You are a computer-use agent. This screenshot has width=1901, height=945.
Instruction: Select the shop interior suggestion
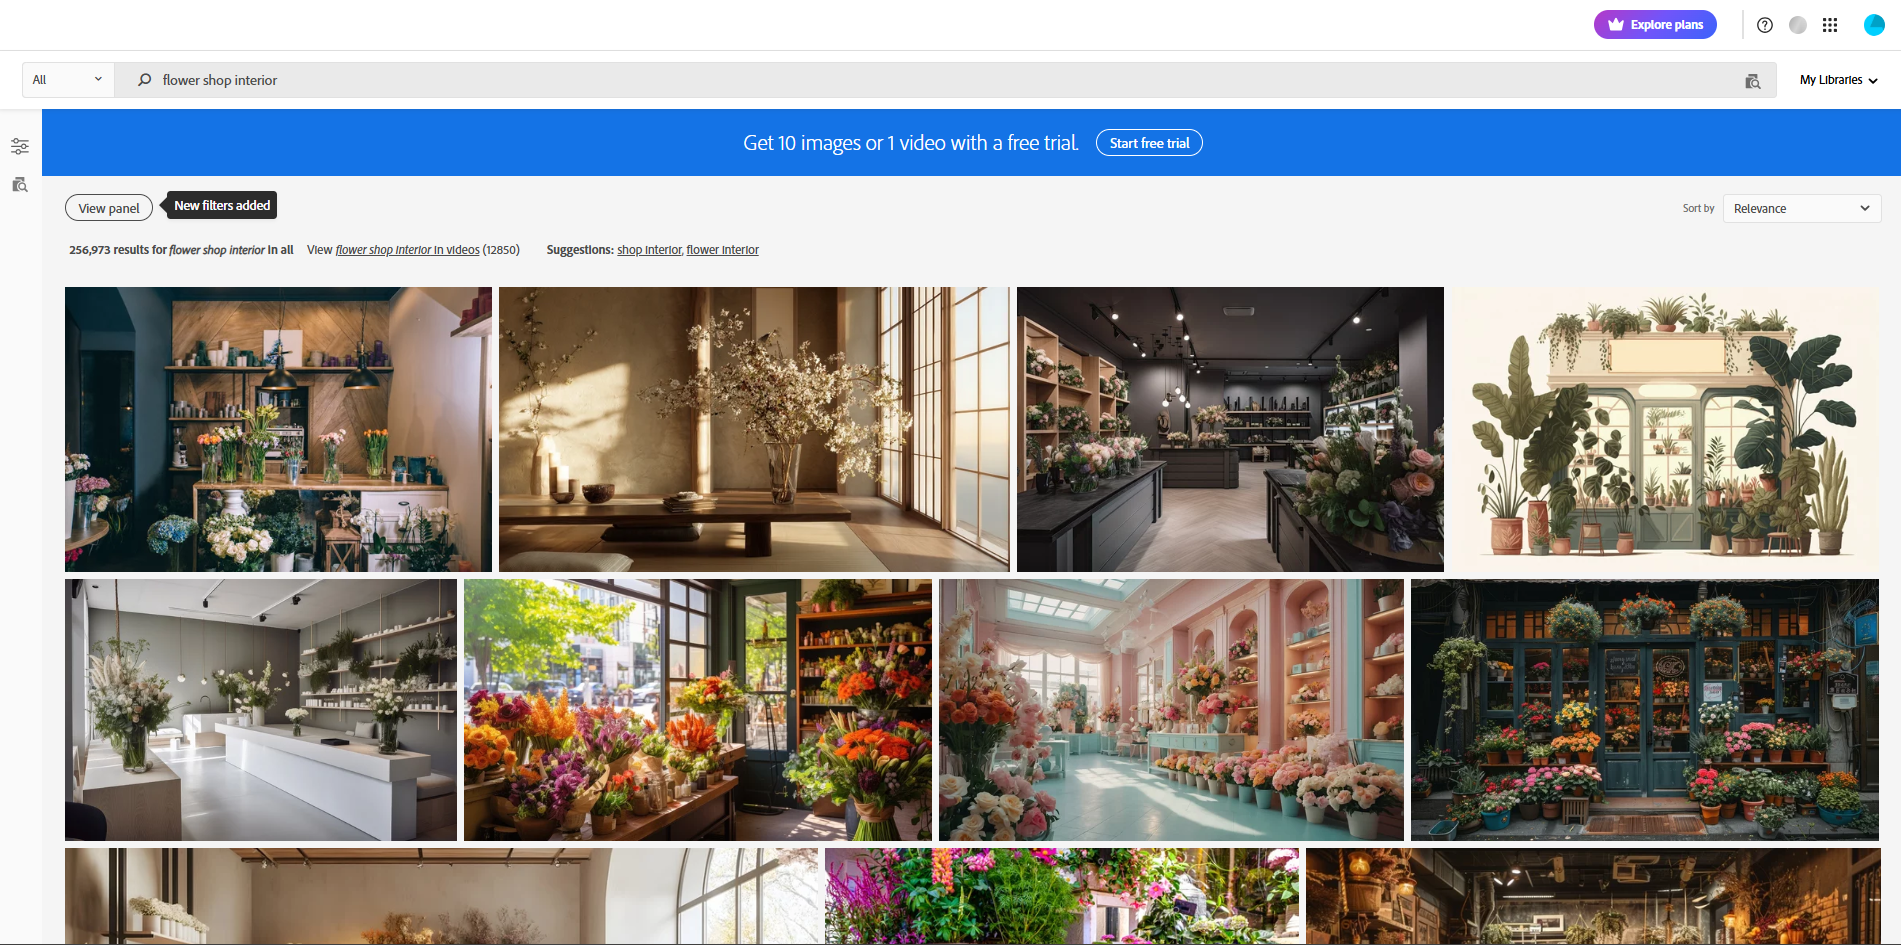tap(648, 249)
